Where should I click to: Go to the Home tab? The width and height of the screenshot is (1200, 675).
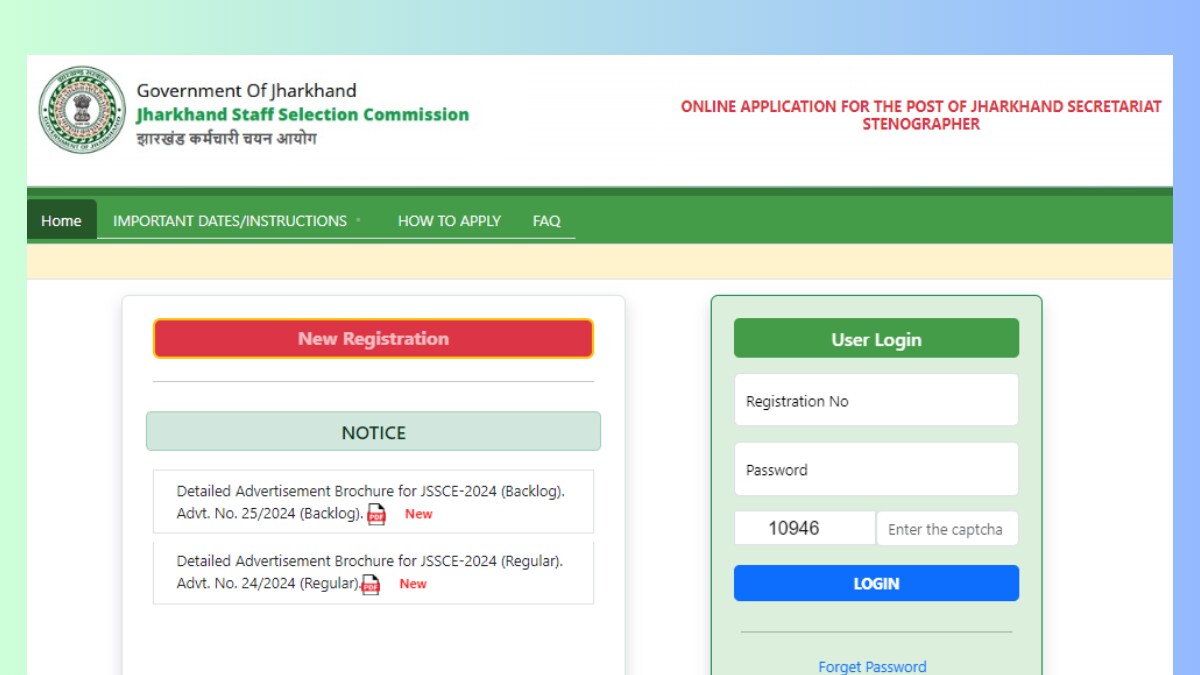click(61, 220)
